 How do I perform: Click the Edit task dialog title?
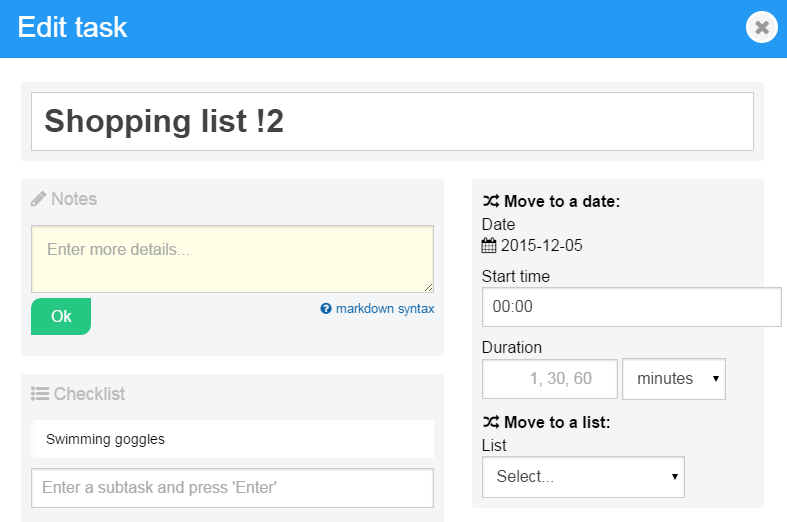click(73, 27)
